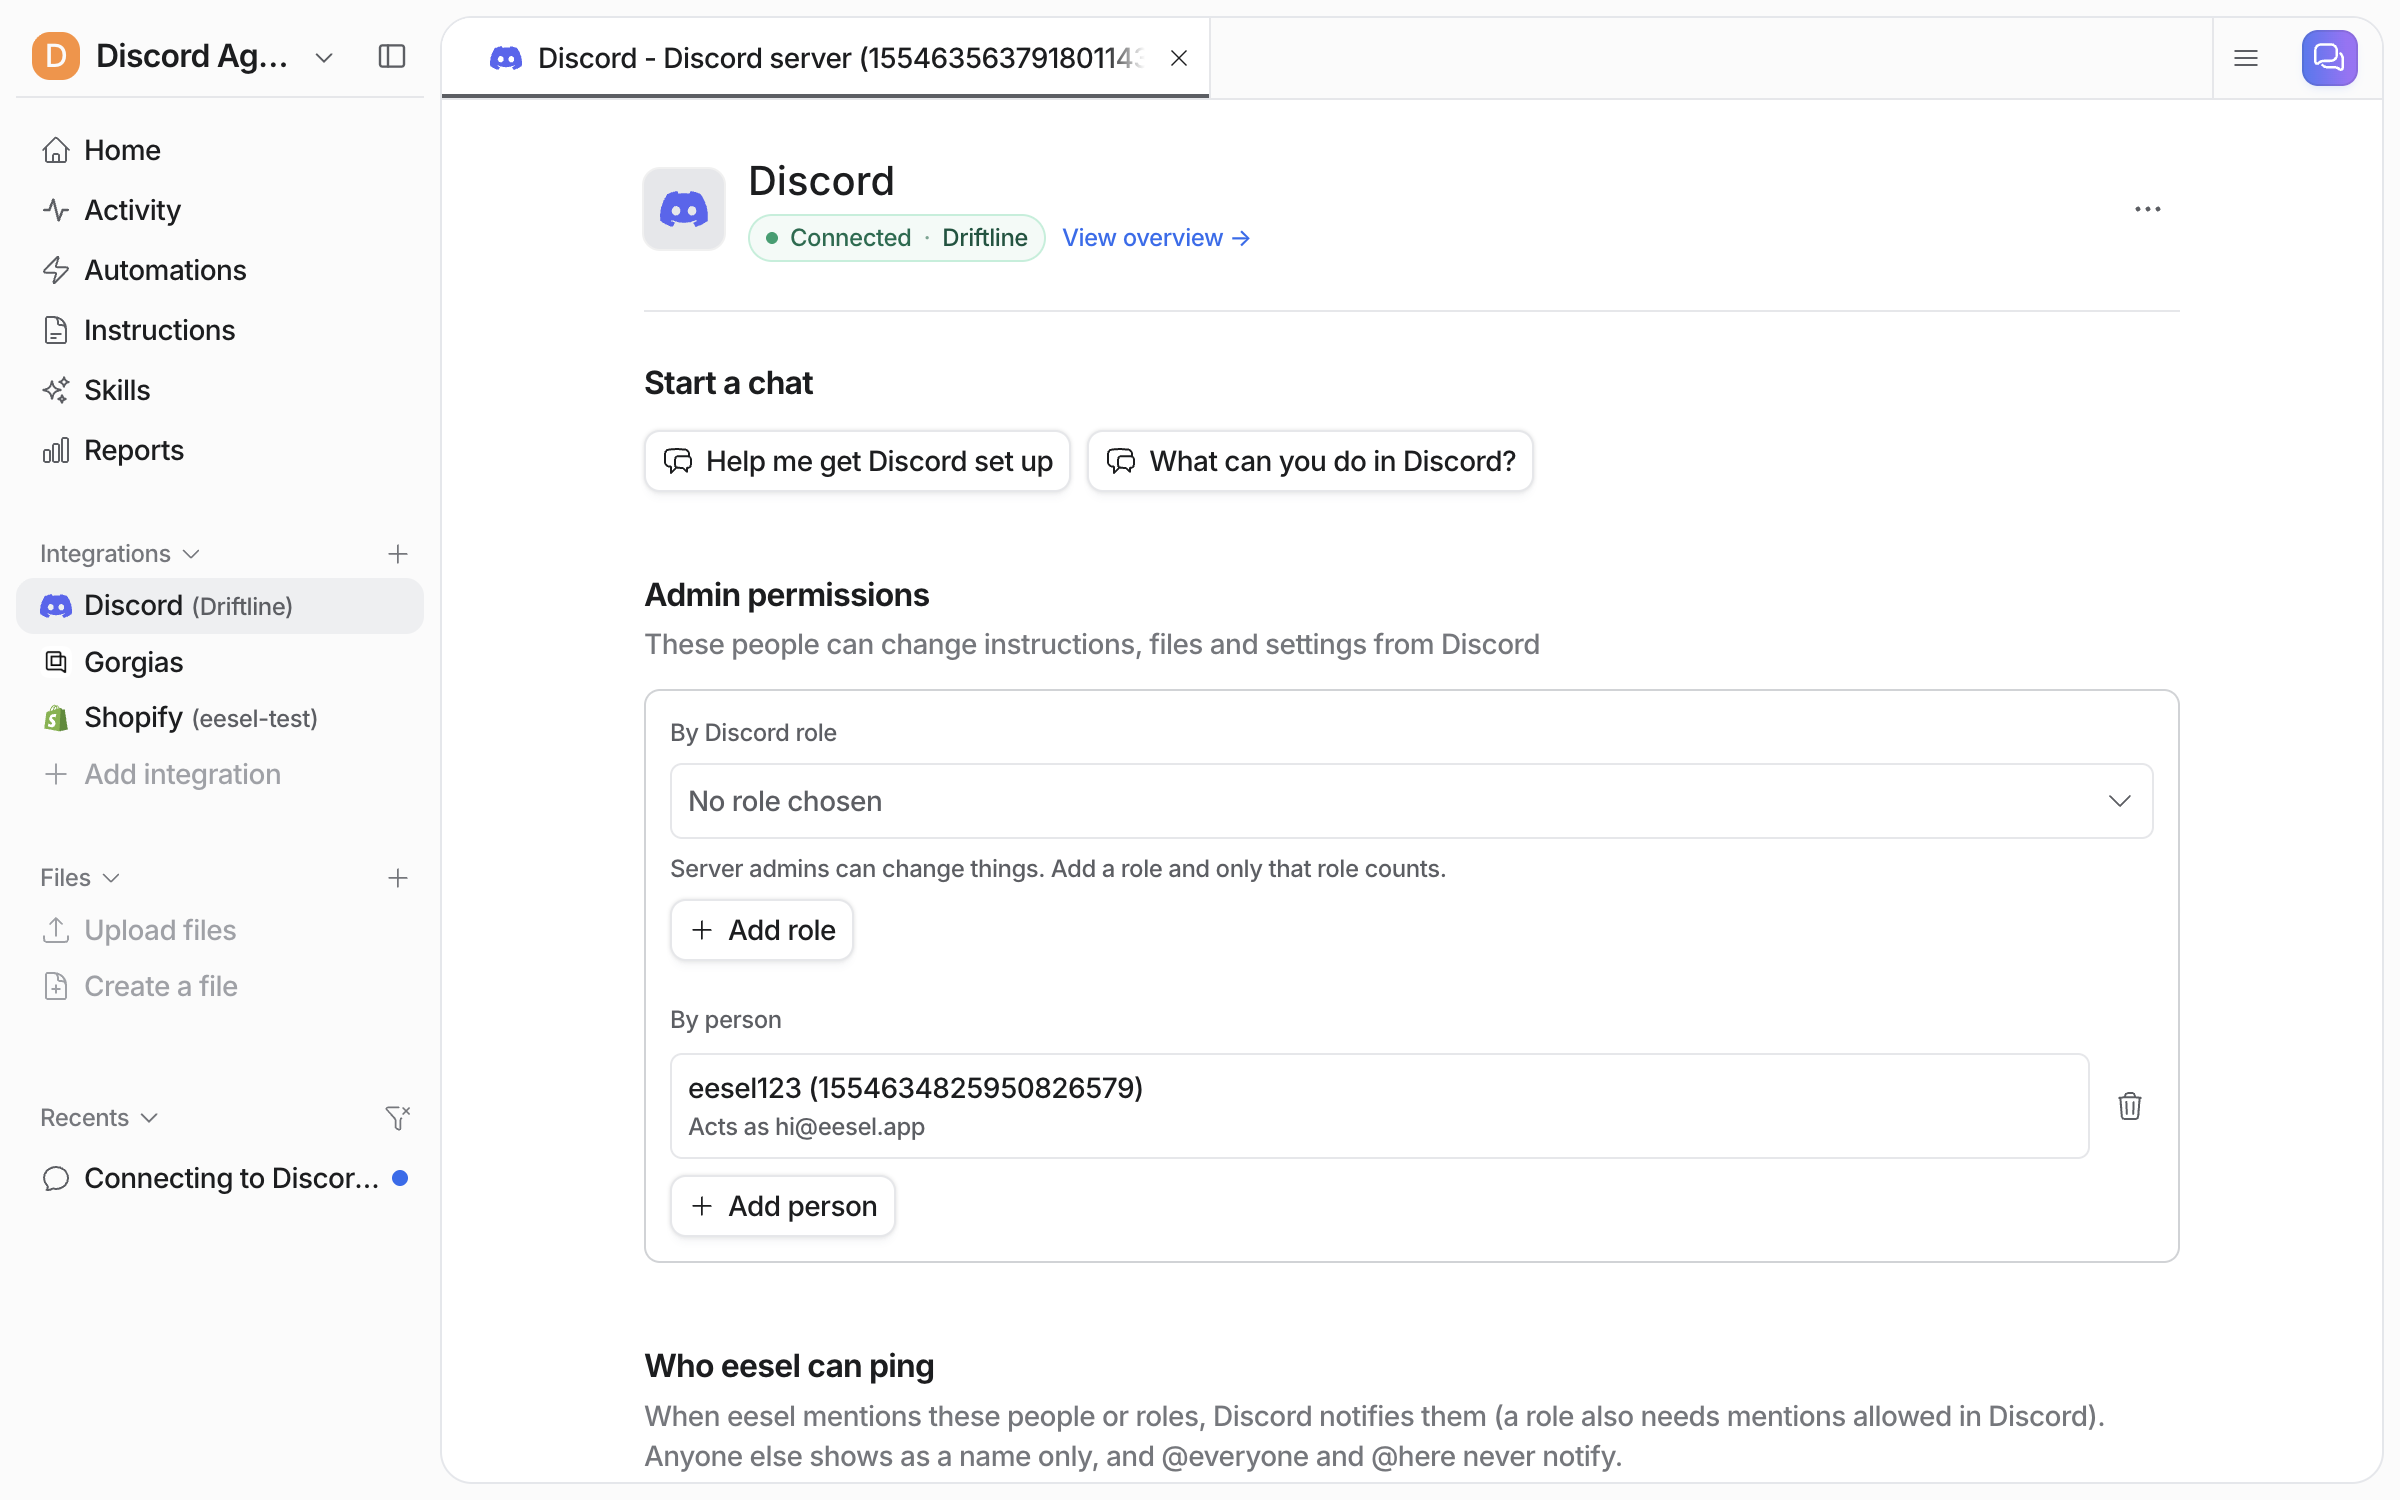Select the Discord server tab
2400x1500 pixels.
826,58
